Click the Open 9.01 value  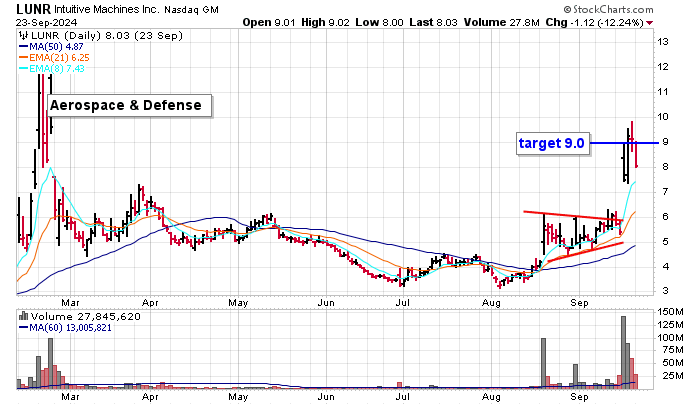[269, 22]
